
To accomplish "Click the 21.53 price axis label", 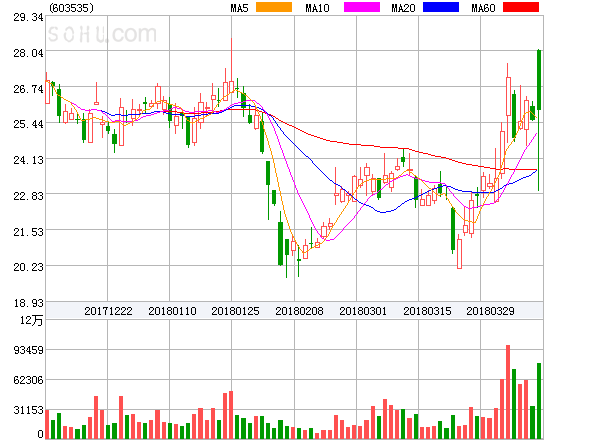I will tap(28, 232).
